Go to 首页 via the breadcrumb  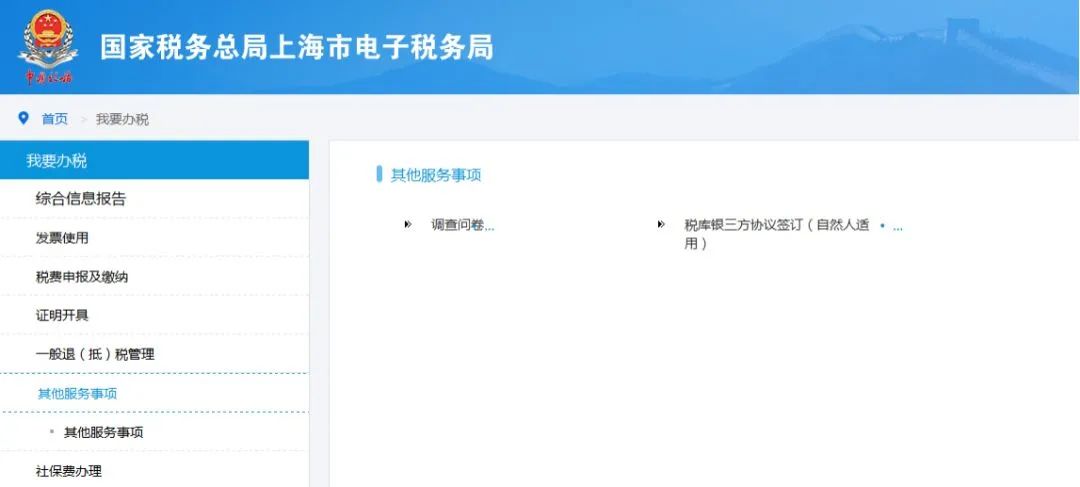point(54,119)
